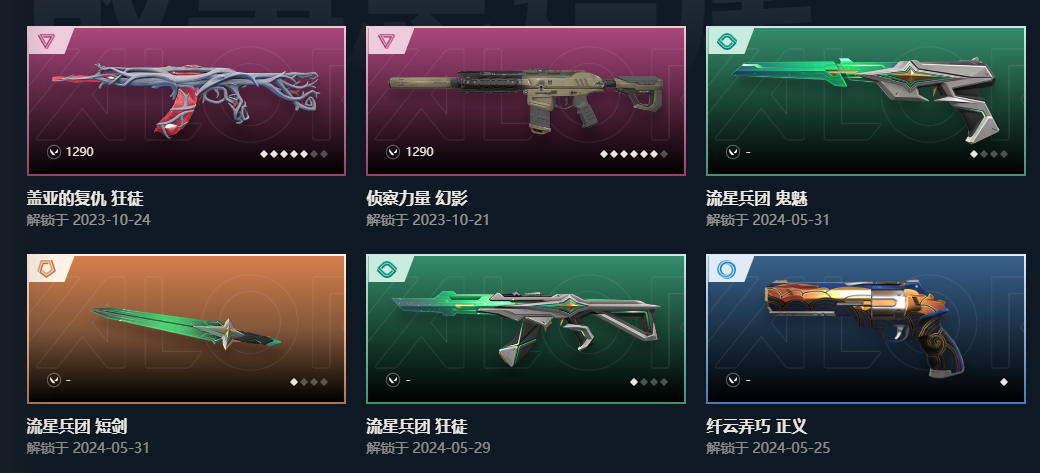Click the pink tier icon on 侦察力量 幻影 card

(385, 41)
